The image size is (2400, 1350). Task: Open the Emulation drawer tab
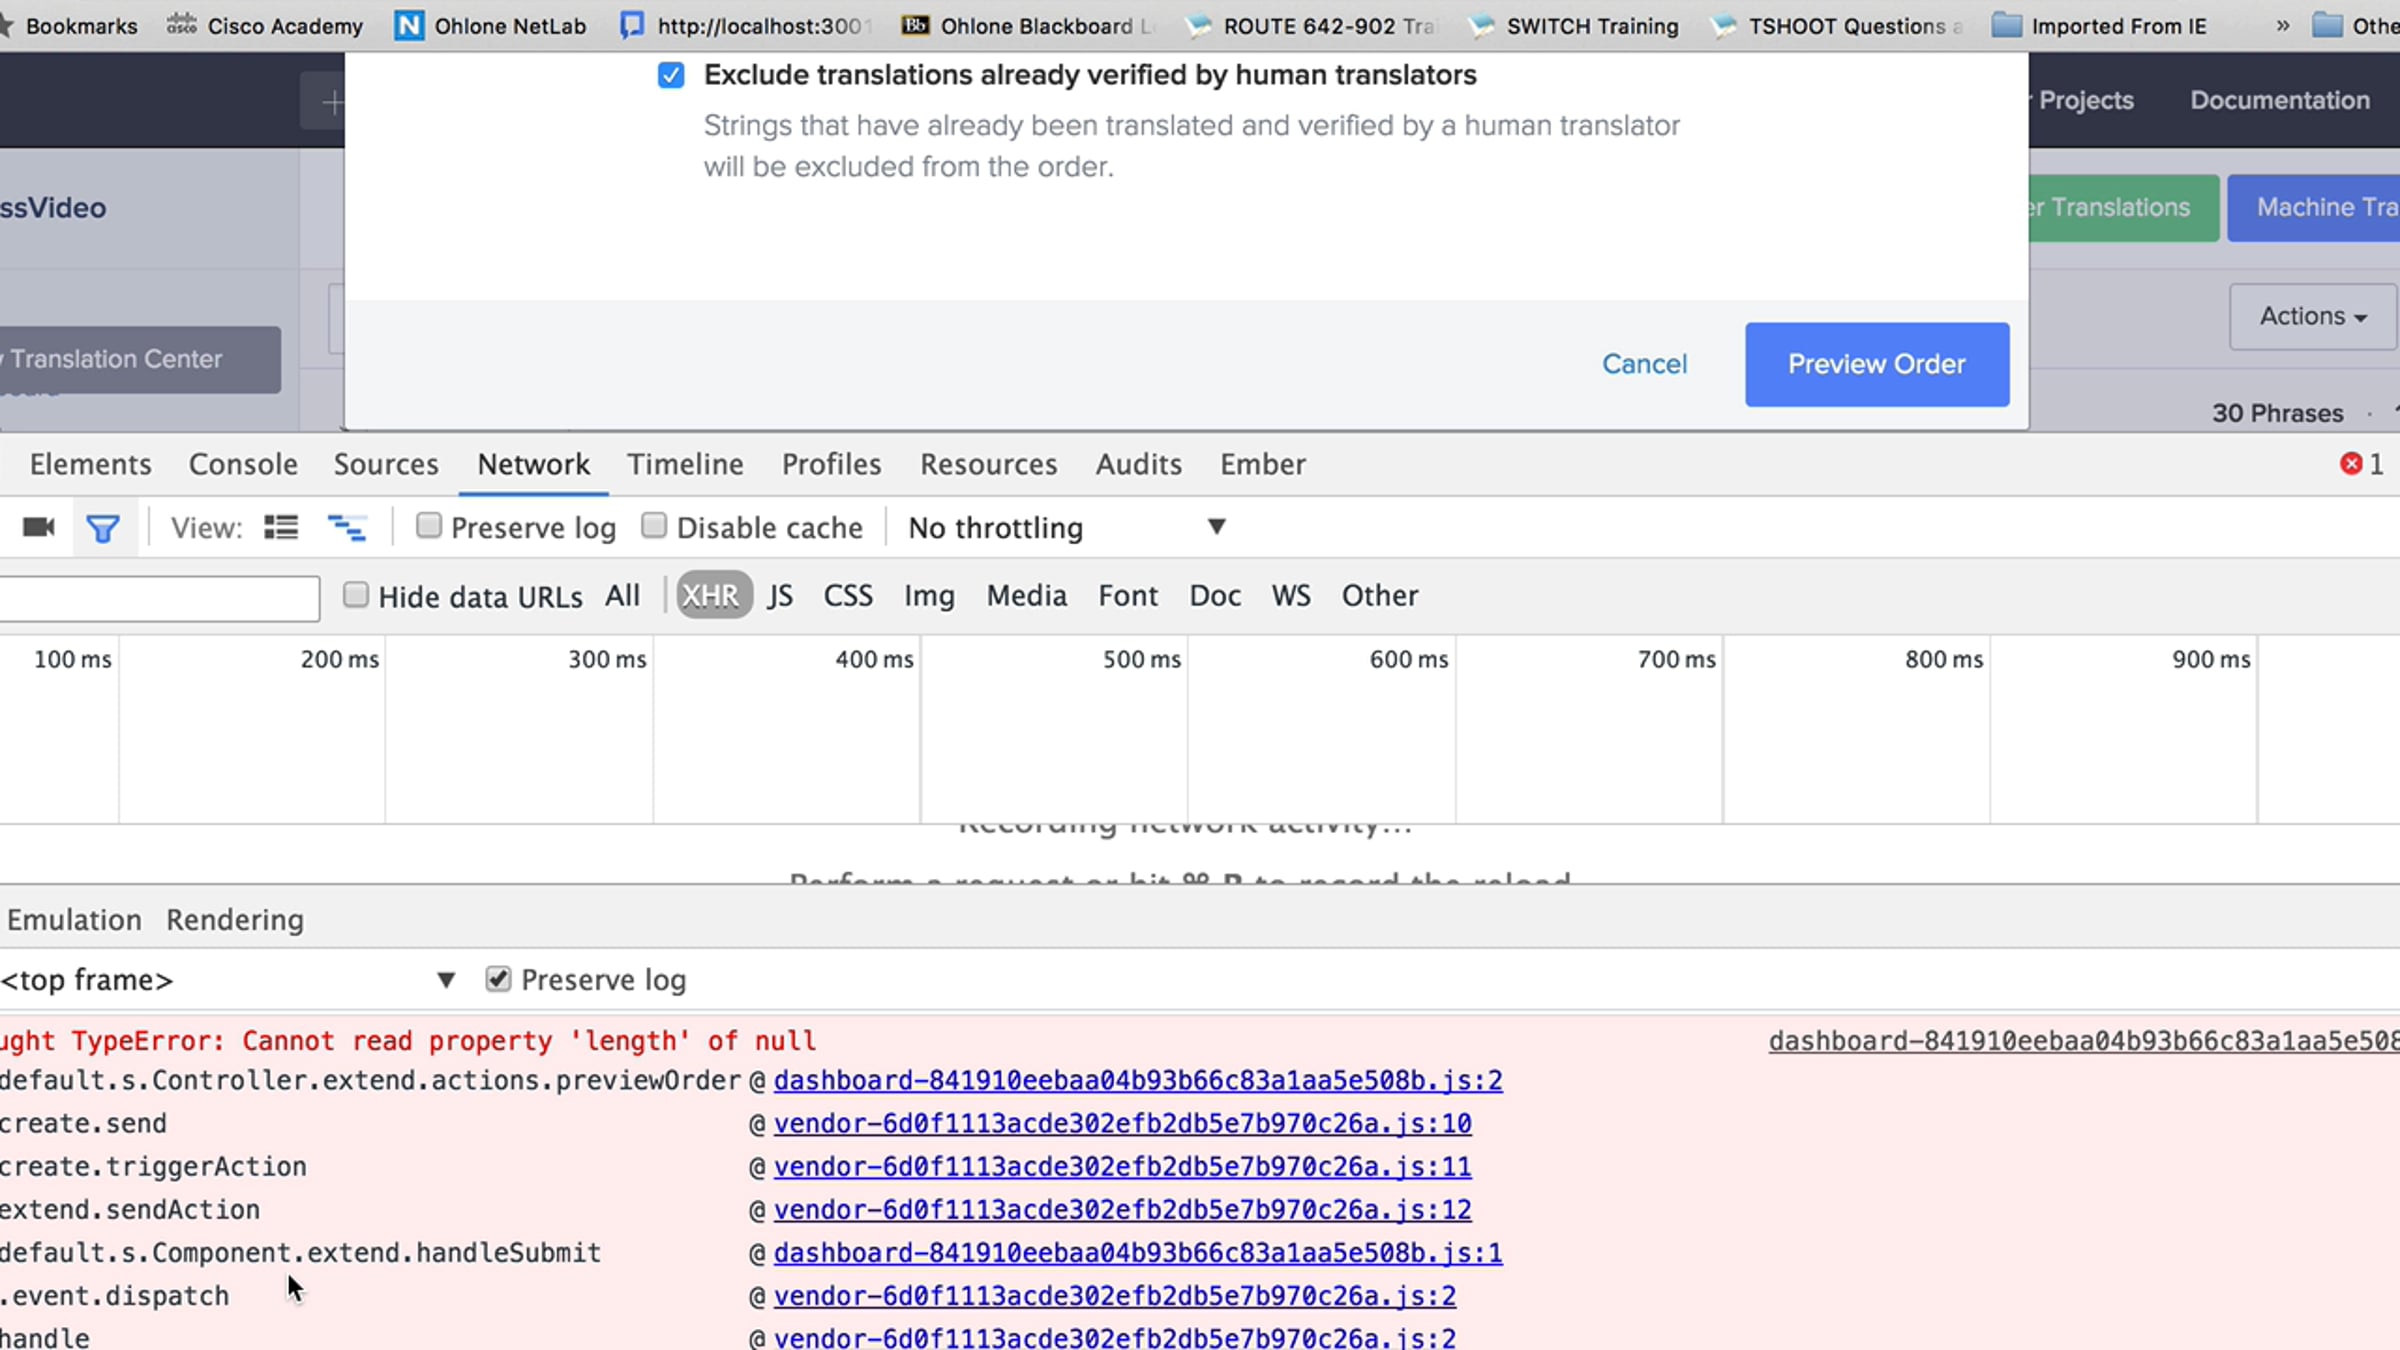(74, 920)
